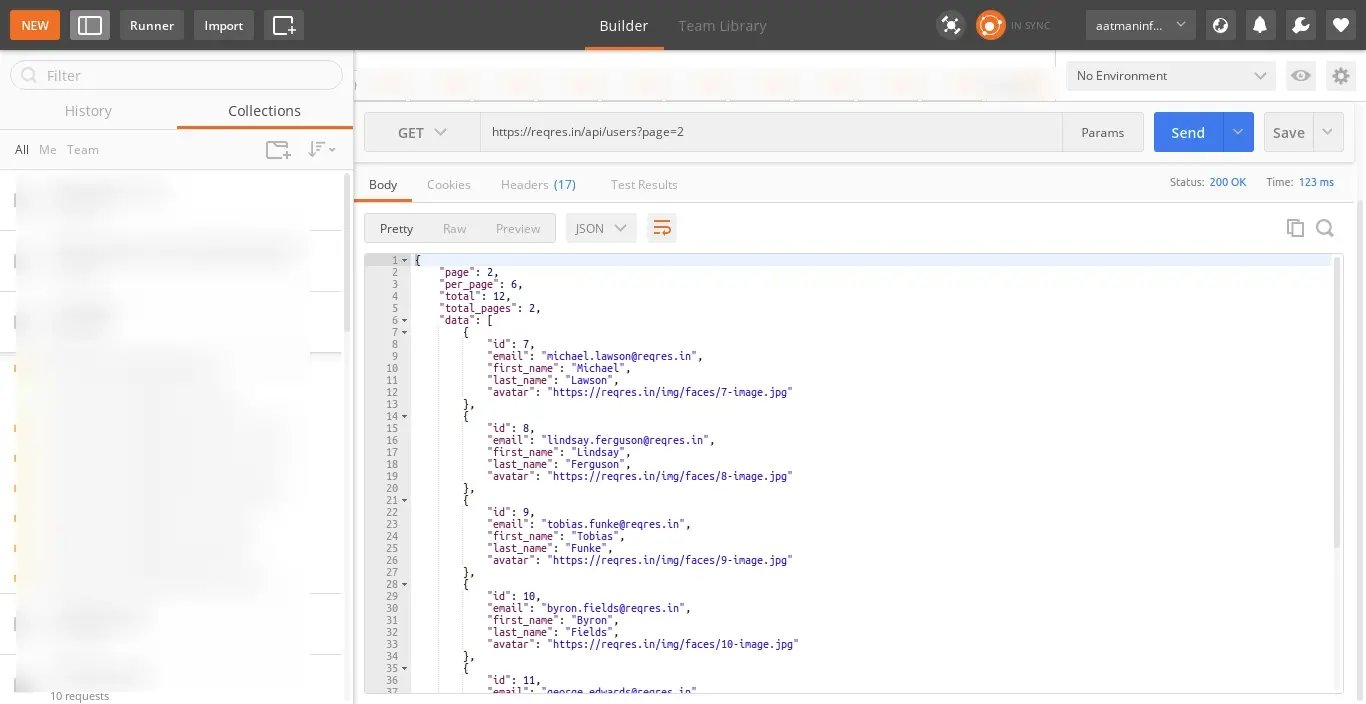Toggle the sidebar layout icon
The image size is (1366, 704).
pyautogui.click(x=90, y=25)
